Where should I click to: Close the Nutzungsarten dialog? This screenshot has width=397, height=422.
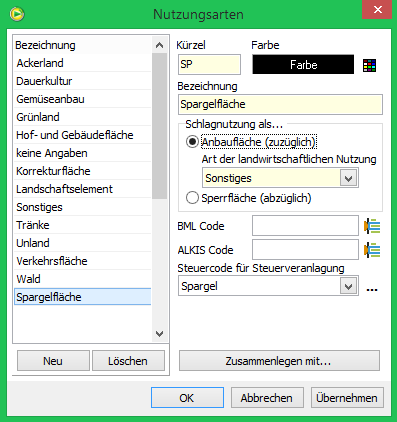pos(377,9)
